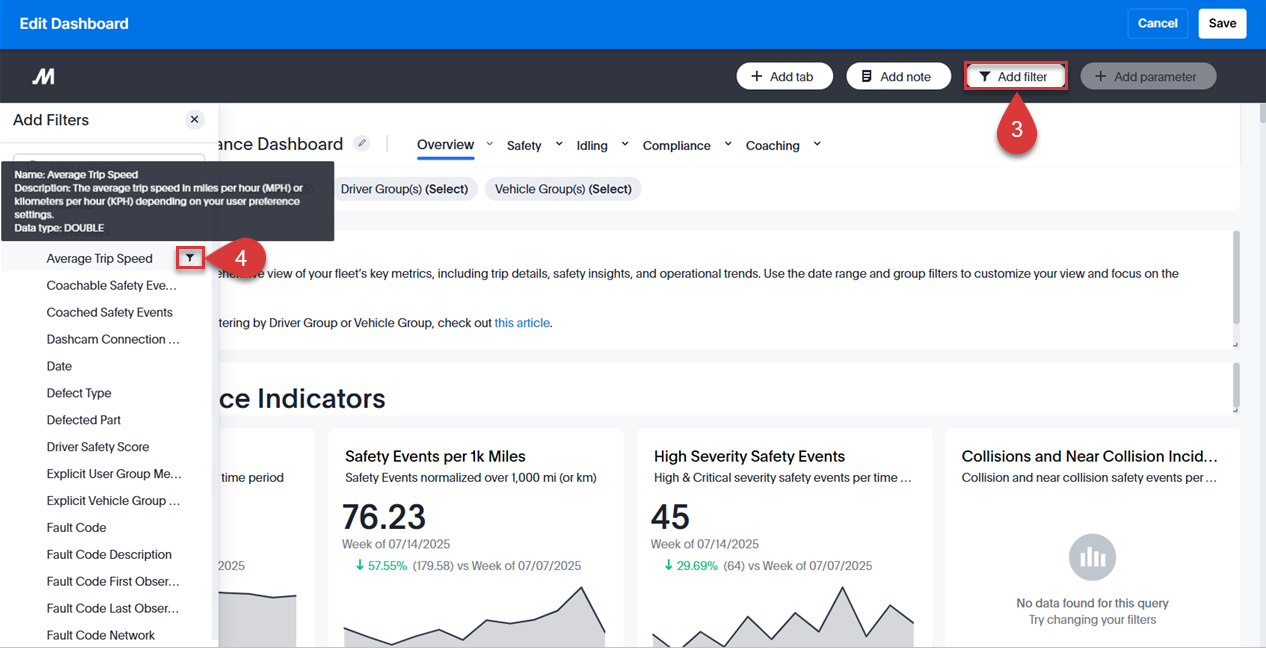
Task: Switch to the Compliance tab
Action: (676, 145)
